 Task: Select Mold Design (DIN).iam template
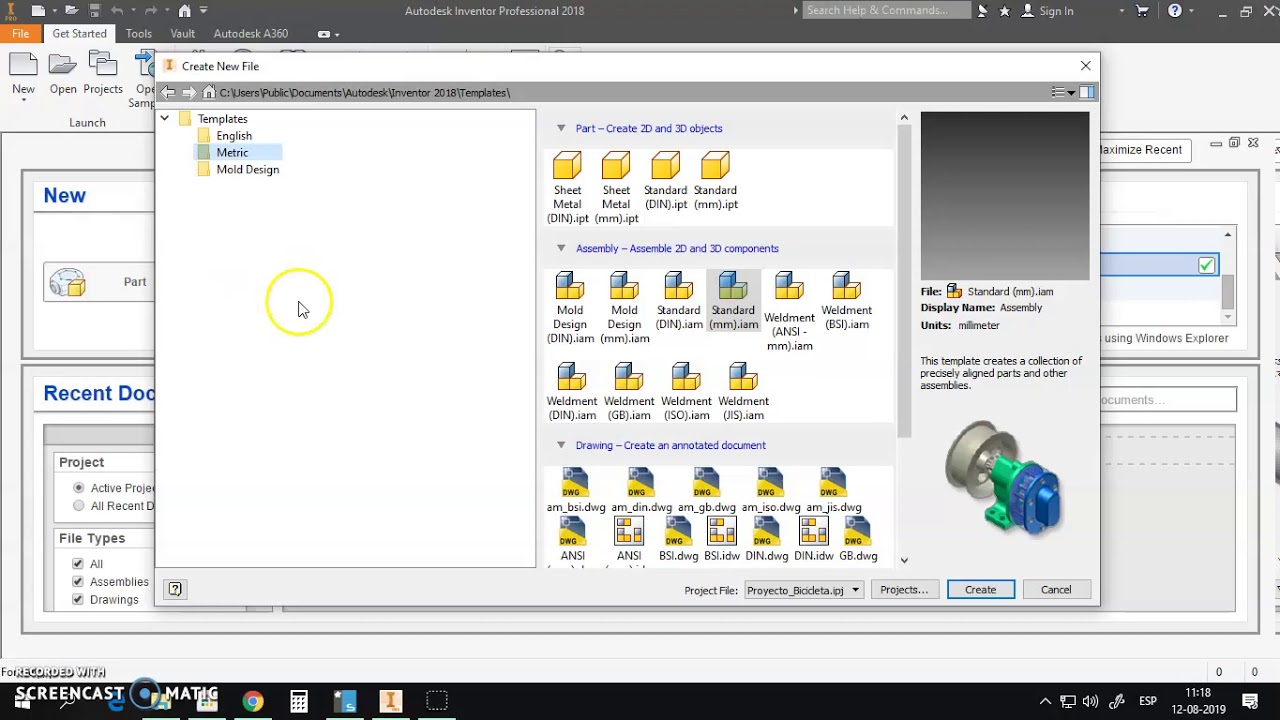(x=570, y=308)
